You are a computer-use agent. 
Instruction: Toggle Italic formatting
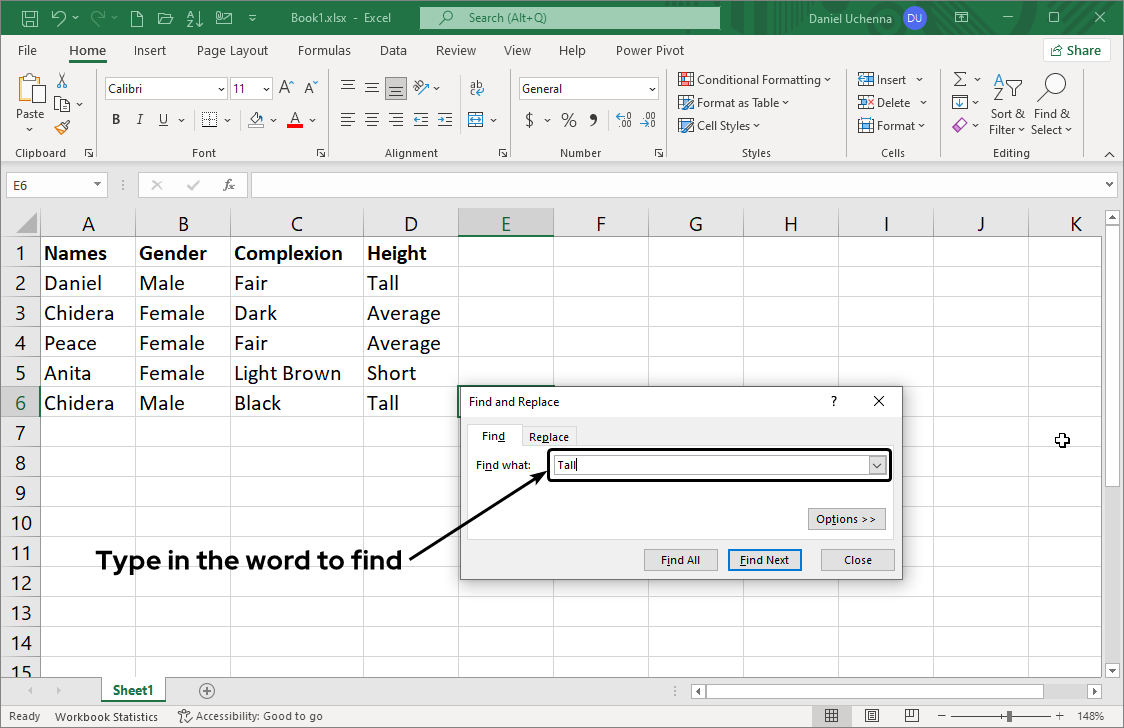click(x=141, y=120)
